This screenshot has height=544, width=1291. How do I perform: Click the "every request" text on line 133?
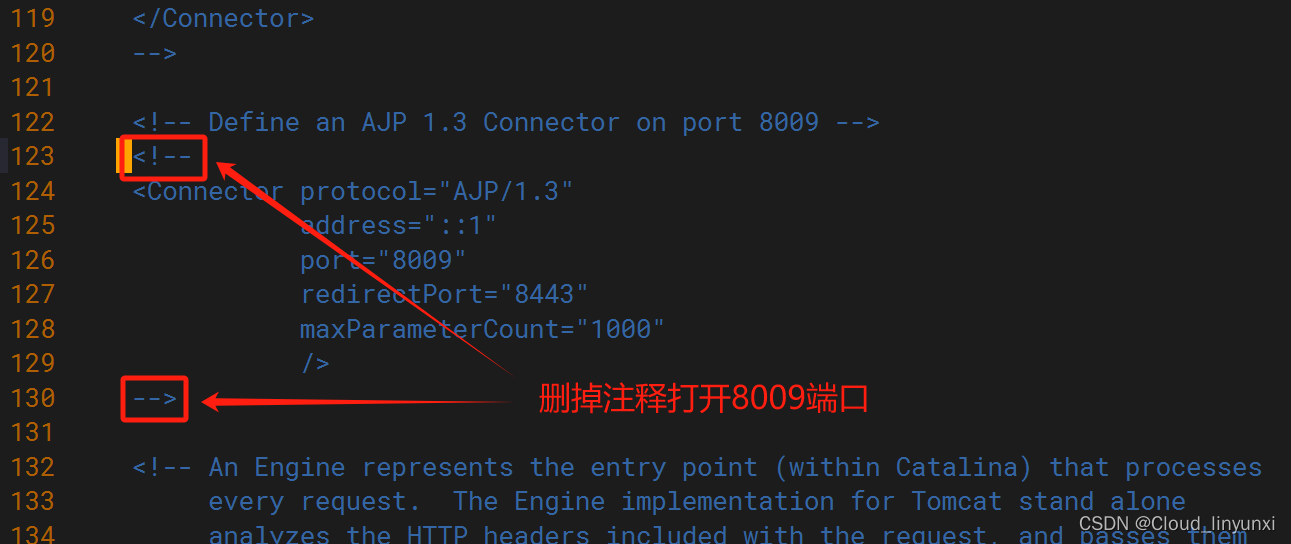(307, 501)
